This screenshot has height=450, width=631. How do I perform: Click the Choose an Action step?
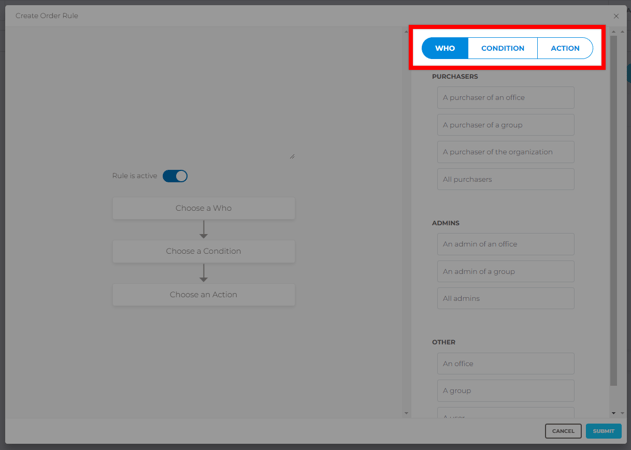(x=203, y=295)
